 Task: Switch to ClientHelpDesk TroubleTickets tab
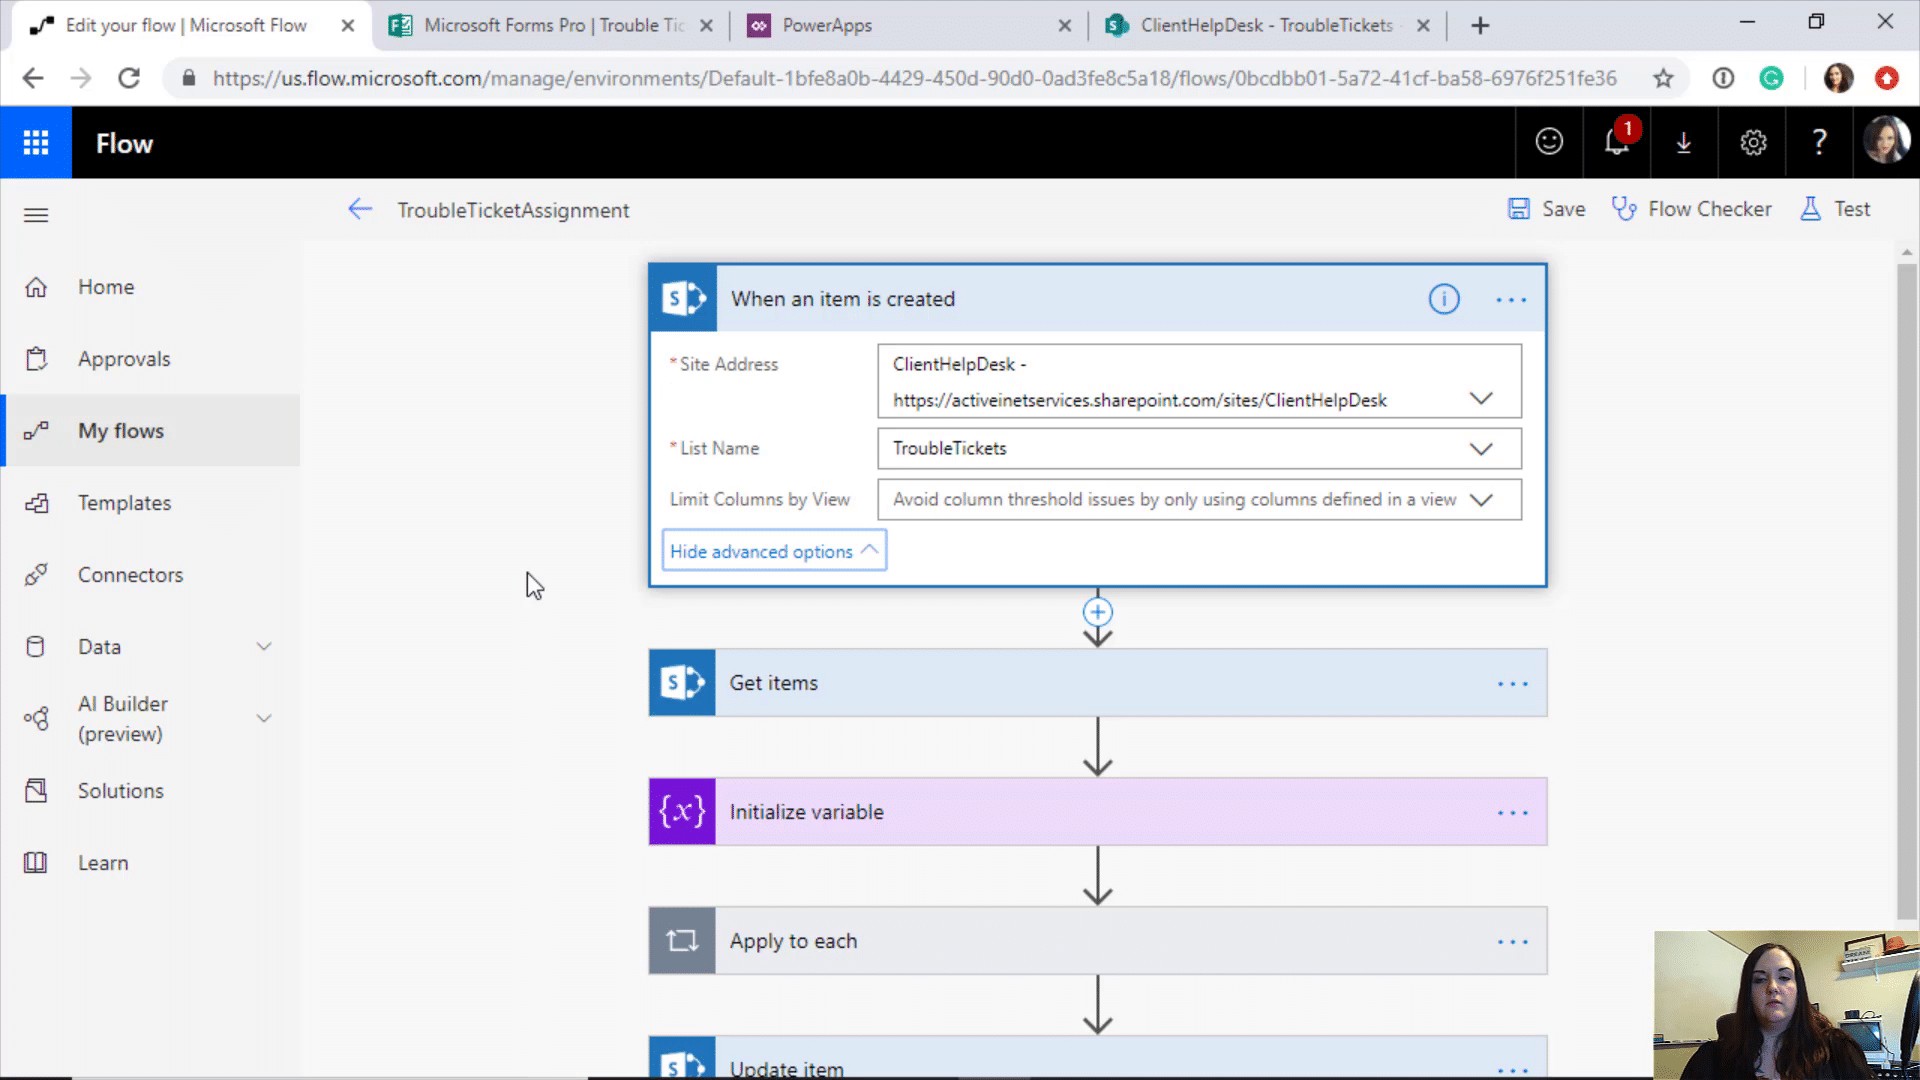pyautogui.click(x=1268, y=25)
